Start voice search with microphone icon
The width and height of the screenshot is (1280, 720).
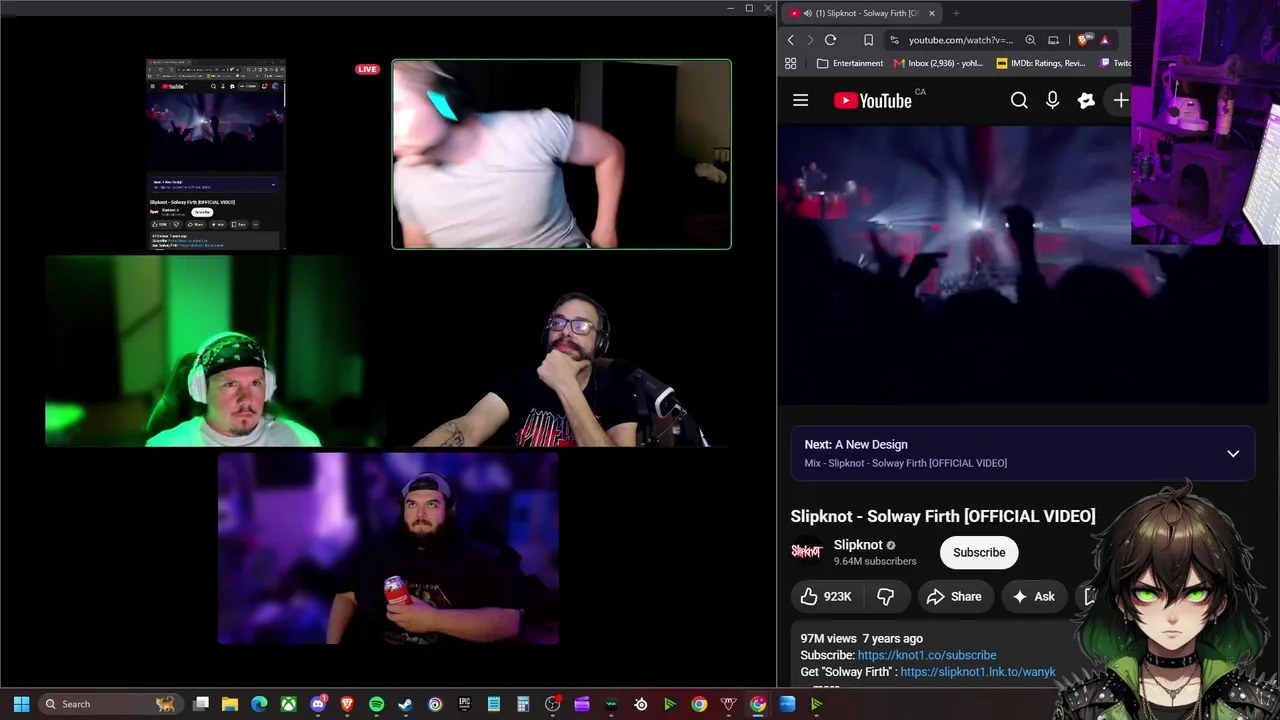(x=1052, y=100)
